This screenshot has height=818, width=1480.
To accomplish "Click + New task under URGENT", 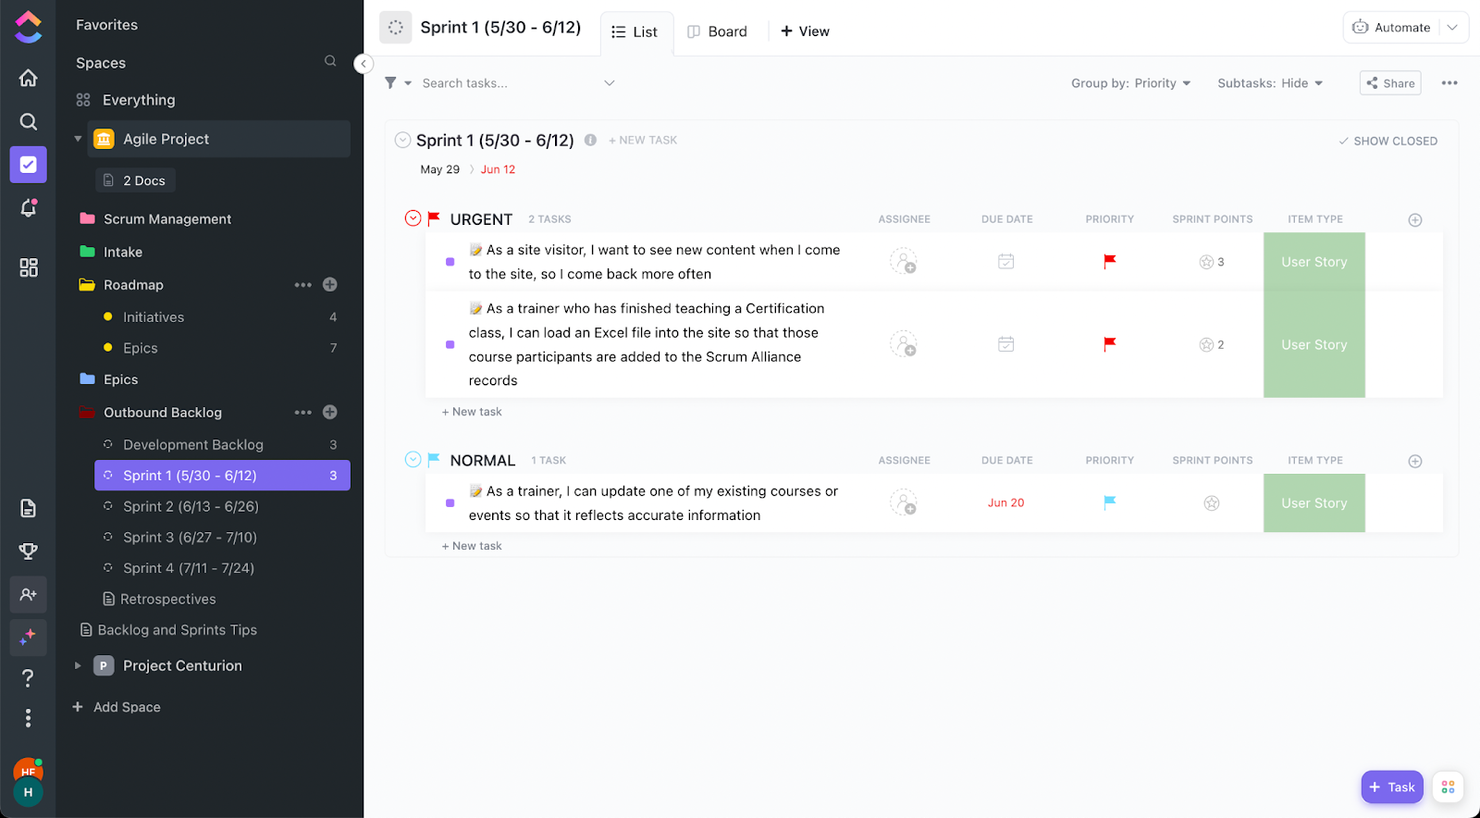I will coord(472,412).
